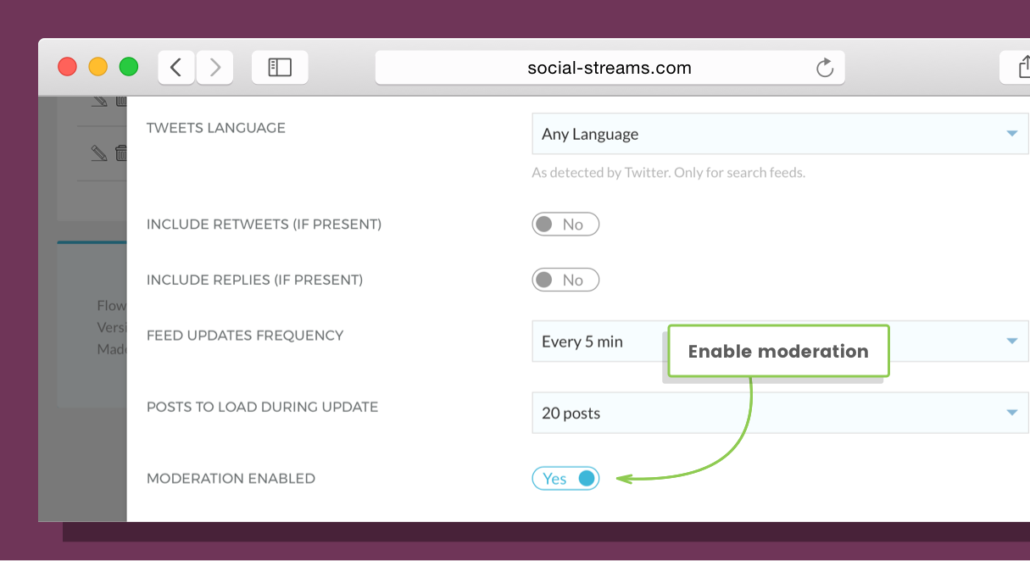Image resolution: width=1030 pixels, height=561 pixels.
Task: Go back with the browser back arrow
Action: pyautogui.click(x=176, y=67)
